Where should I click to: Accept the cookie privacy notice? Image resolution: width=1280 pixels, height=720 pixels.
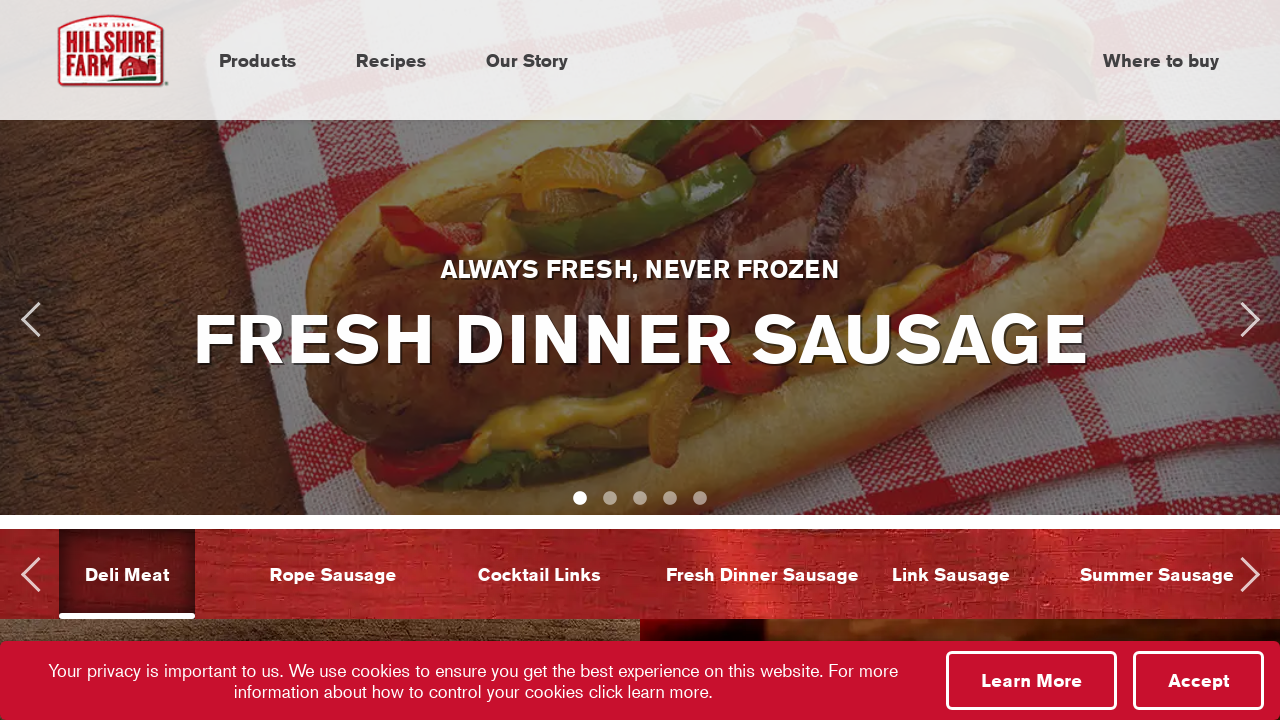point(1198,681)
